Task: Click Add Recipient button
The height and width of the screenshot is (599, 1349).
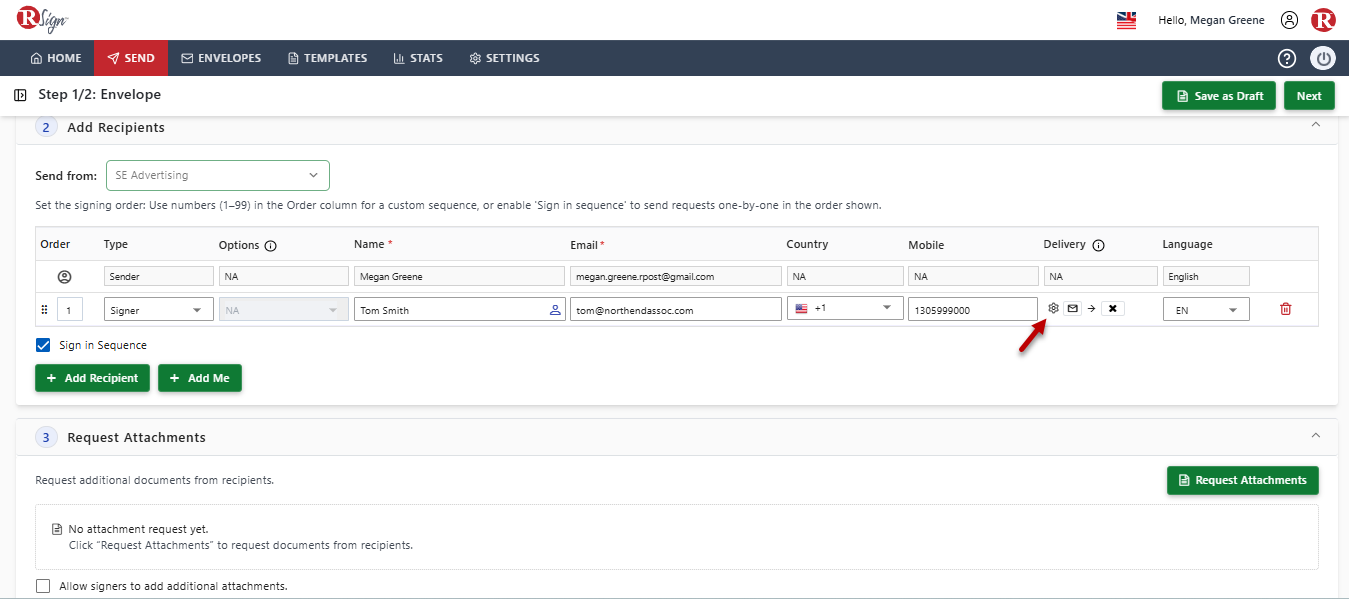Action: tap(92, 378)
